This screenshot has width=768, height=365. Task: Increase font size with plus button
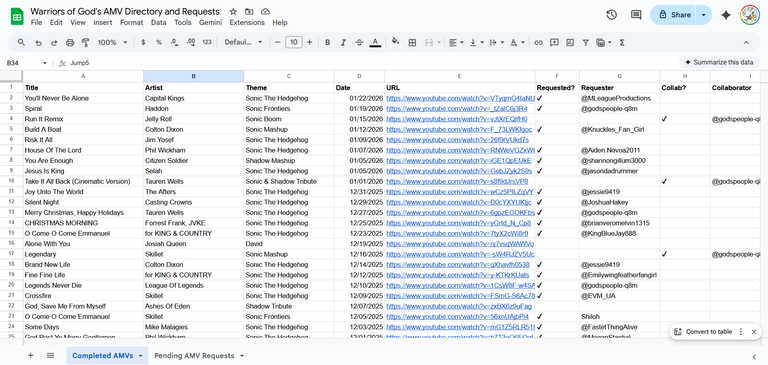[309, 43]
